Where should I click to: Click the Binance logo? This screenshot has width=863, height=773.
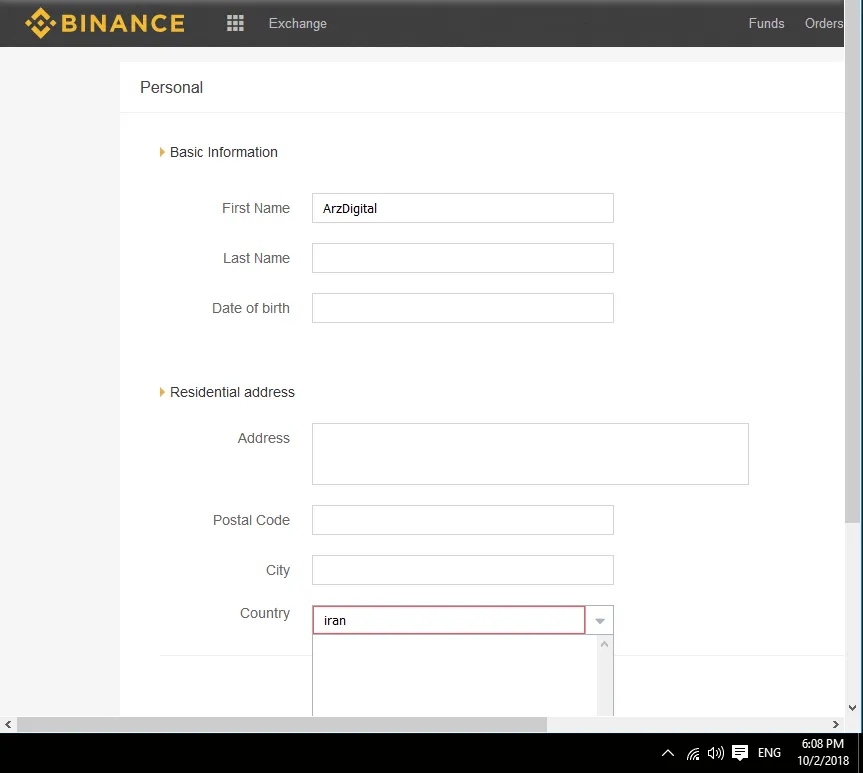click(105, 23)
